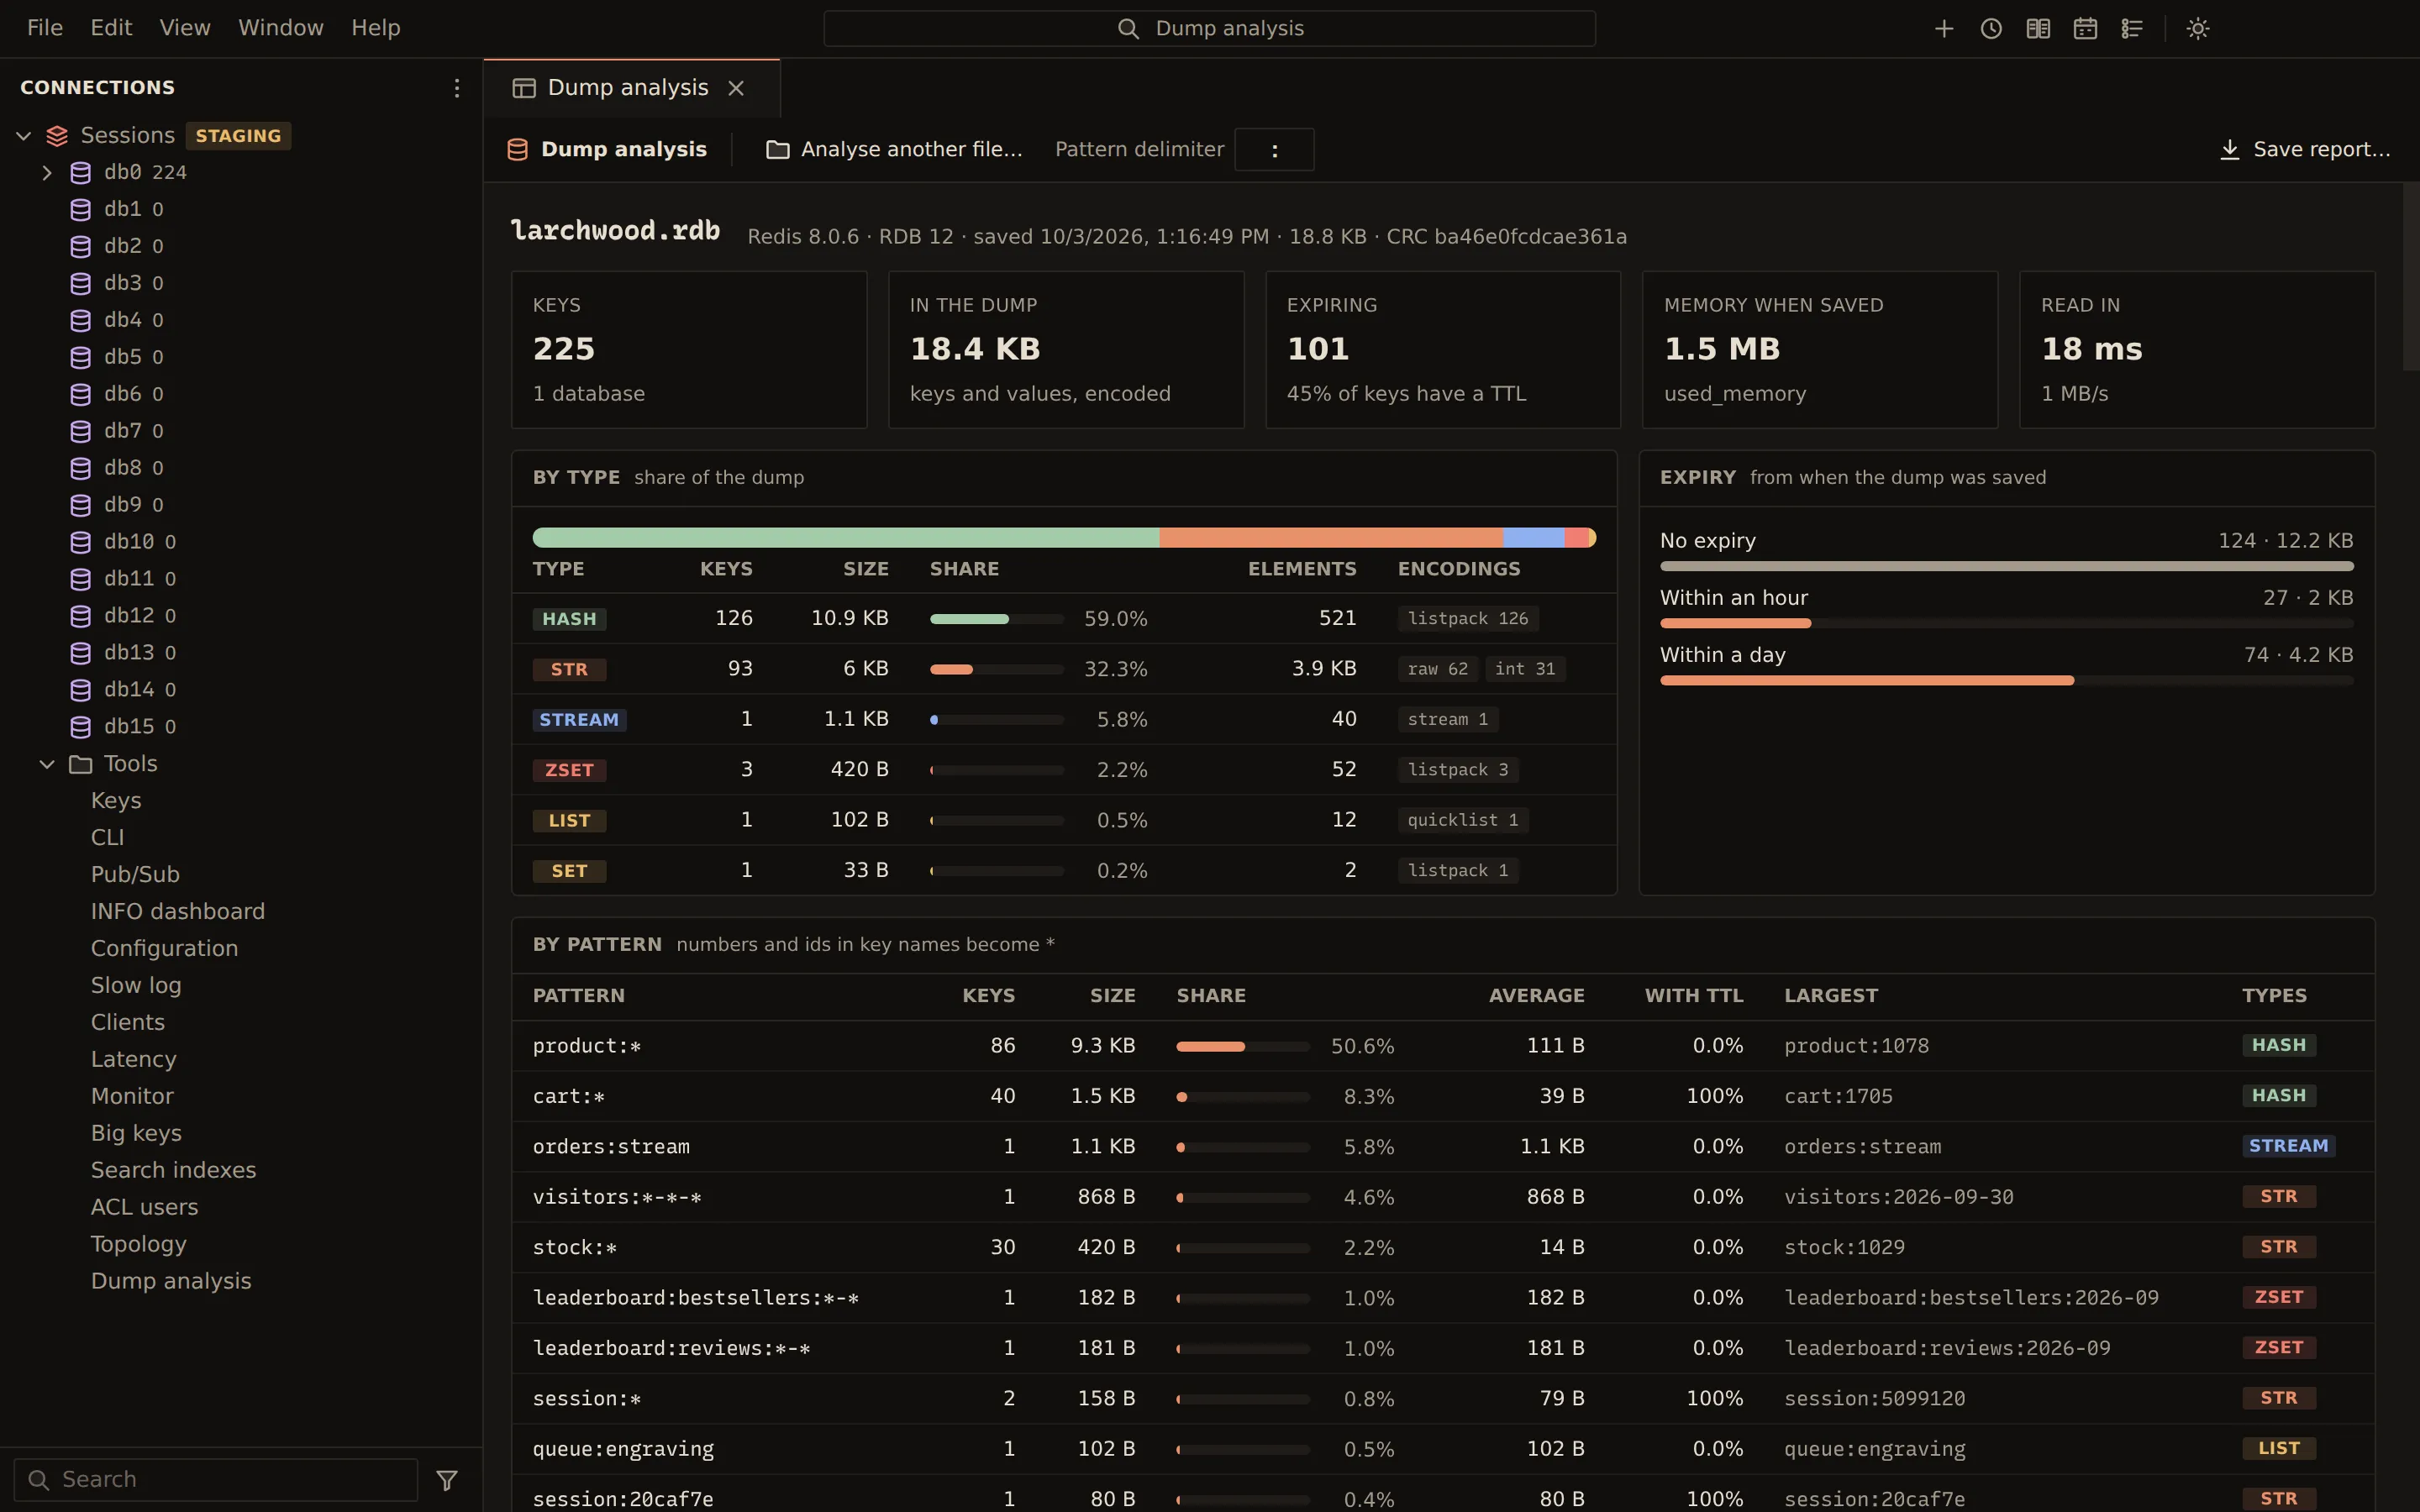The width and height of the screenshot is (2420, 1512).
Task: Expand the db0 database node
Action: coord(47,173)
